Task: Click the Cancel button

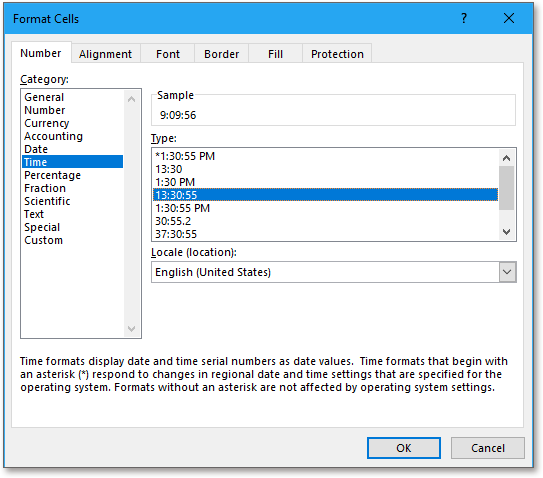Action: pyautogui.click(x=488, y=448)
